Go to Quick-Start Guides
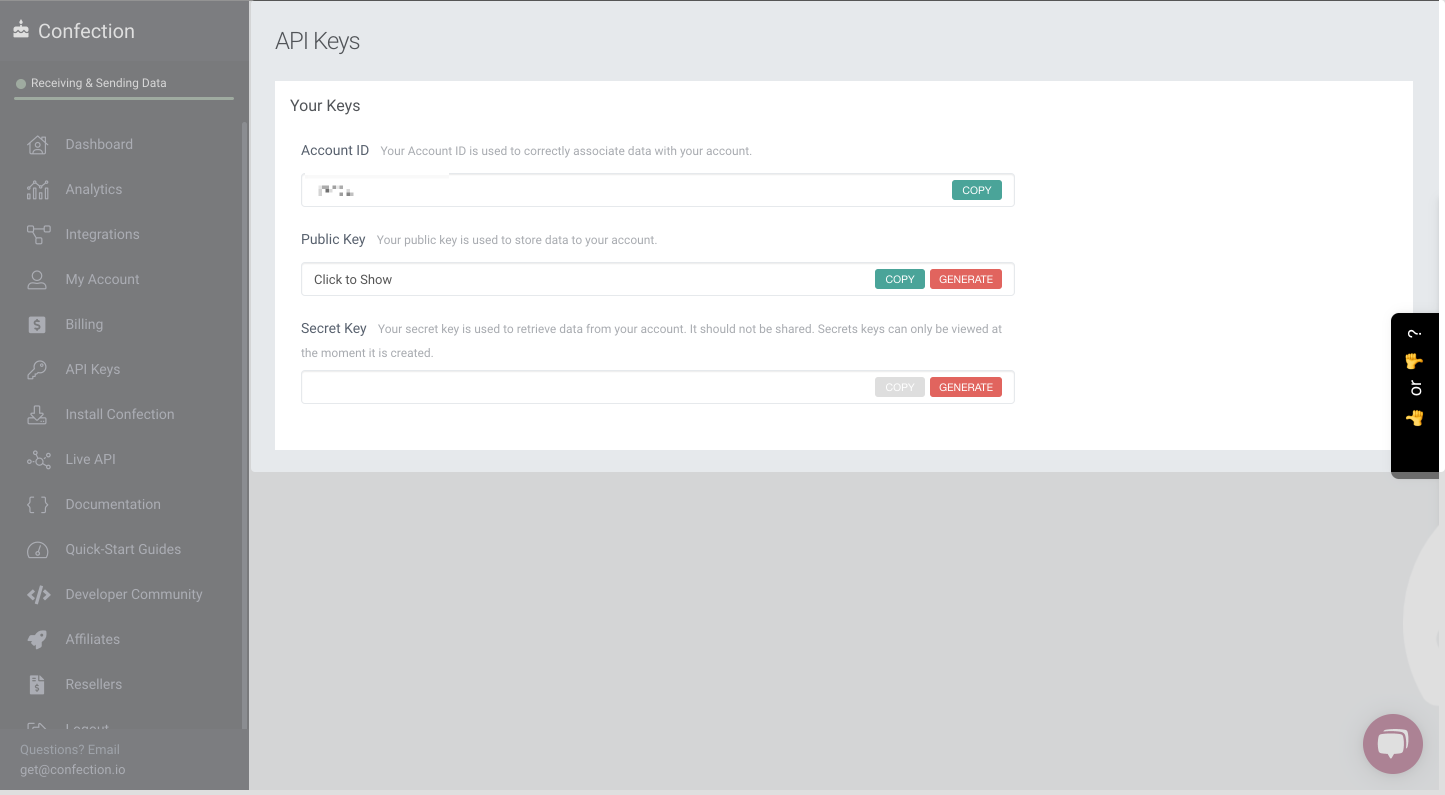Viewport: 1445px width, 795px height. (x=123, y=550)
